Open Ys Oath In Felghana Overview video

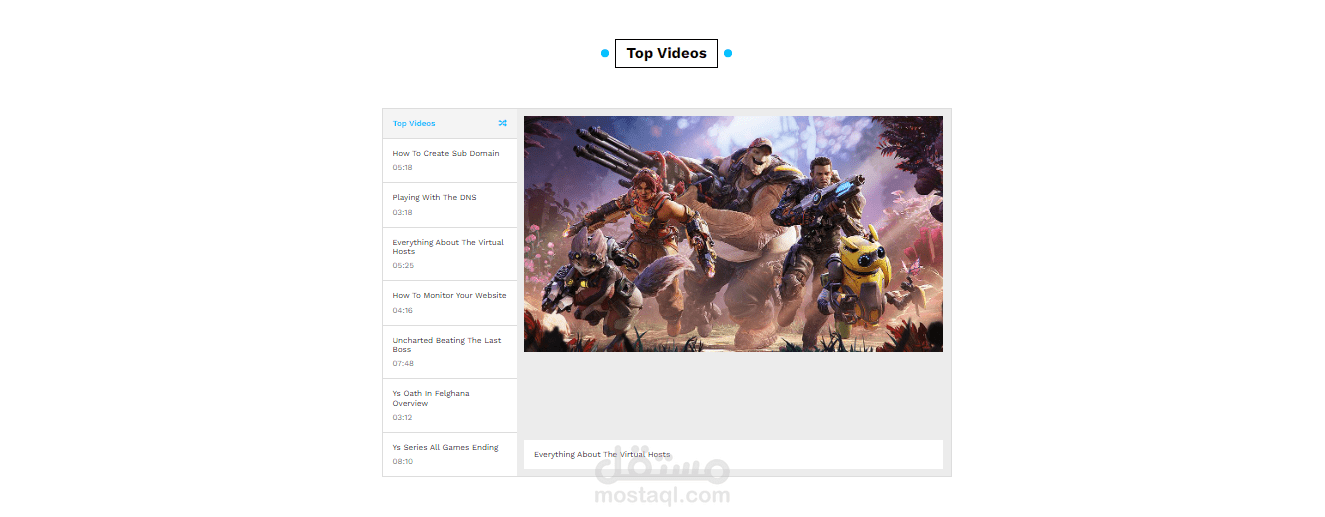coord(450,405)
